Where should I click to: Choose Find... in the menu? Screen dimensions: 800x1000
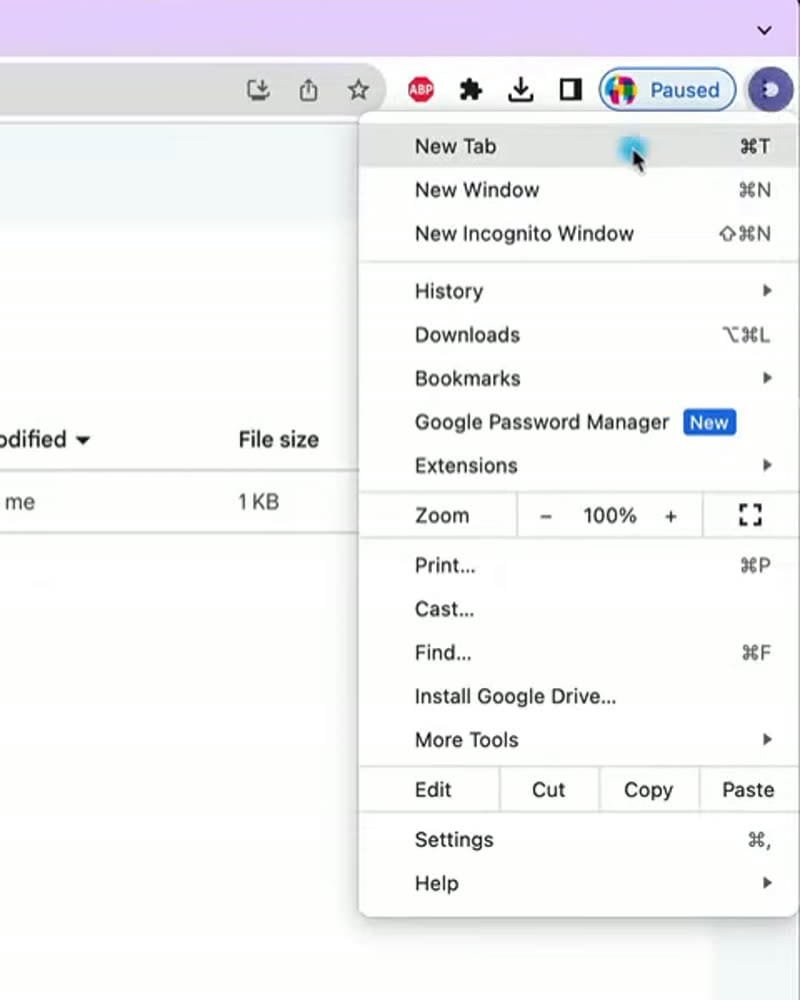(x=579, y=652)
